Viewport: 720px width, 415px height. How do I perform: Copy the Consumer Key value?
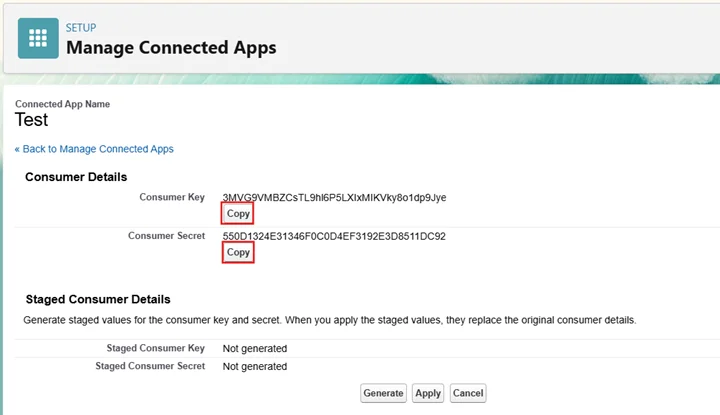[x=238, y=214]
